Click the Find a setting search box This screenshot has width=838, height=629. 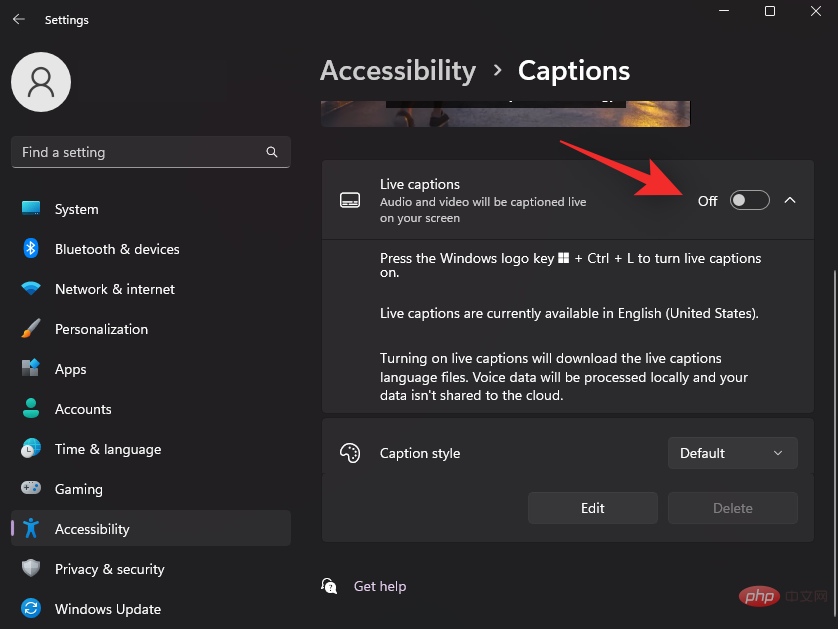tap(151, 152)
